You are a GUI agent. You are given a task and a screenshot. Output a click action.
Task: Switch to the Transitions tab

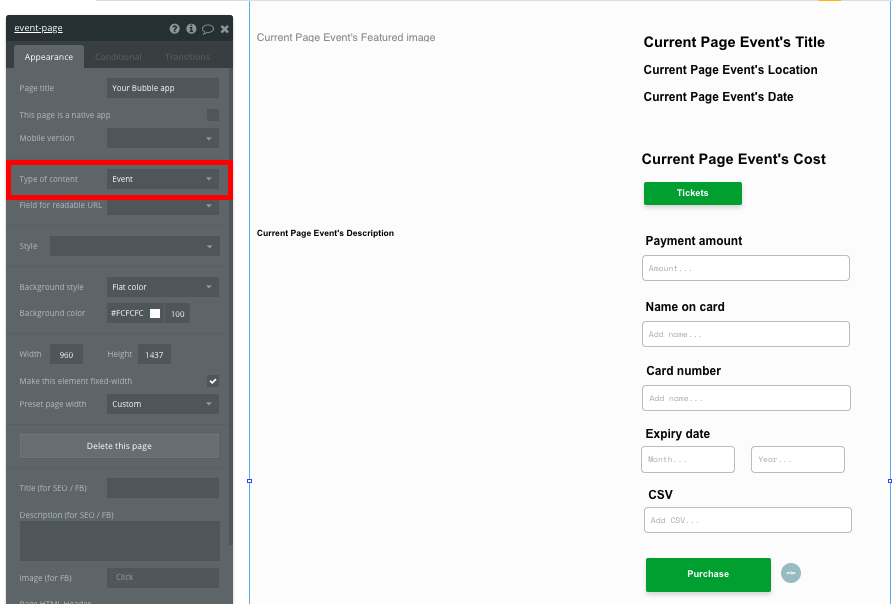[187, 57]
